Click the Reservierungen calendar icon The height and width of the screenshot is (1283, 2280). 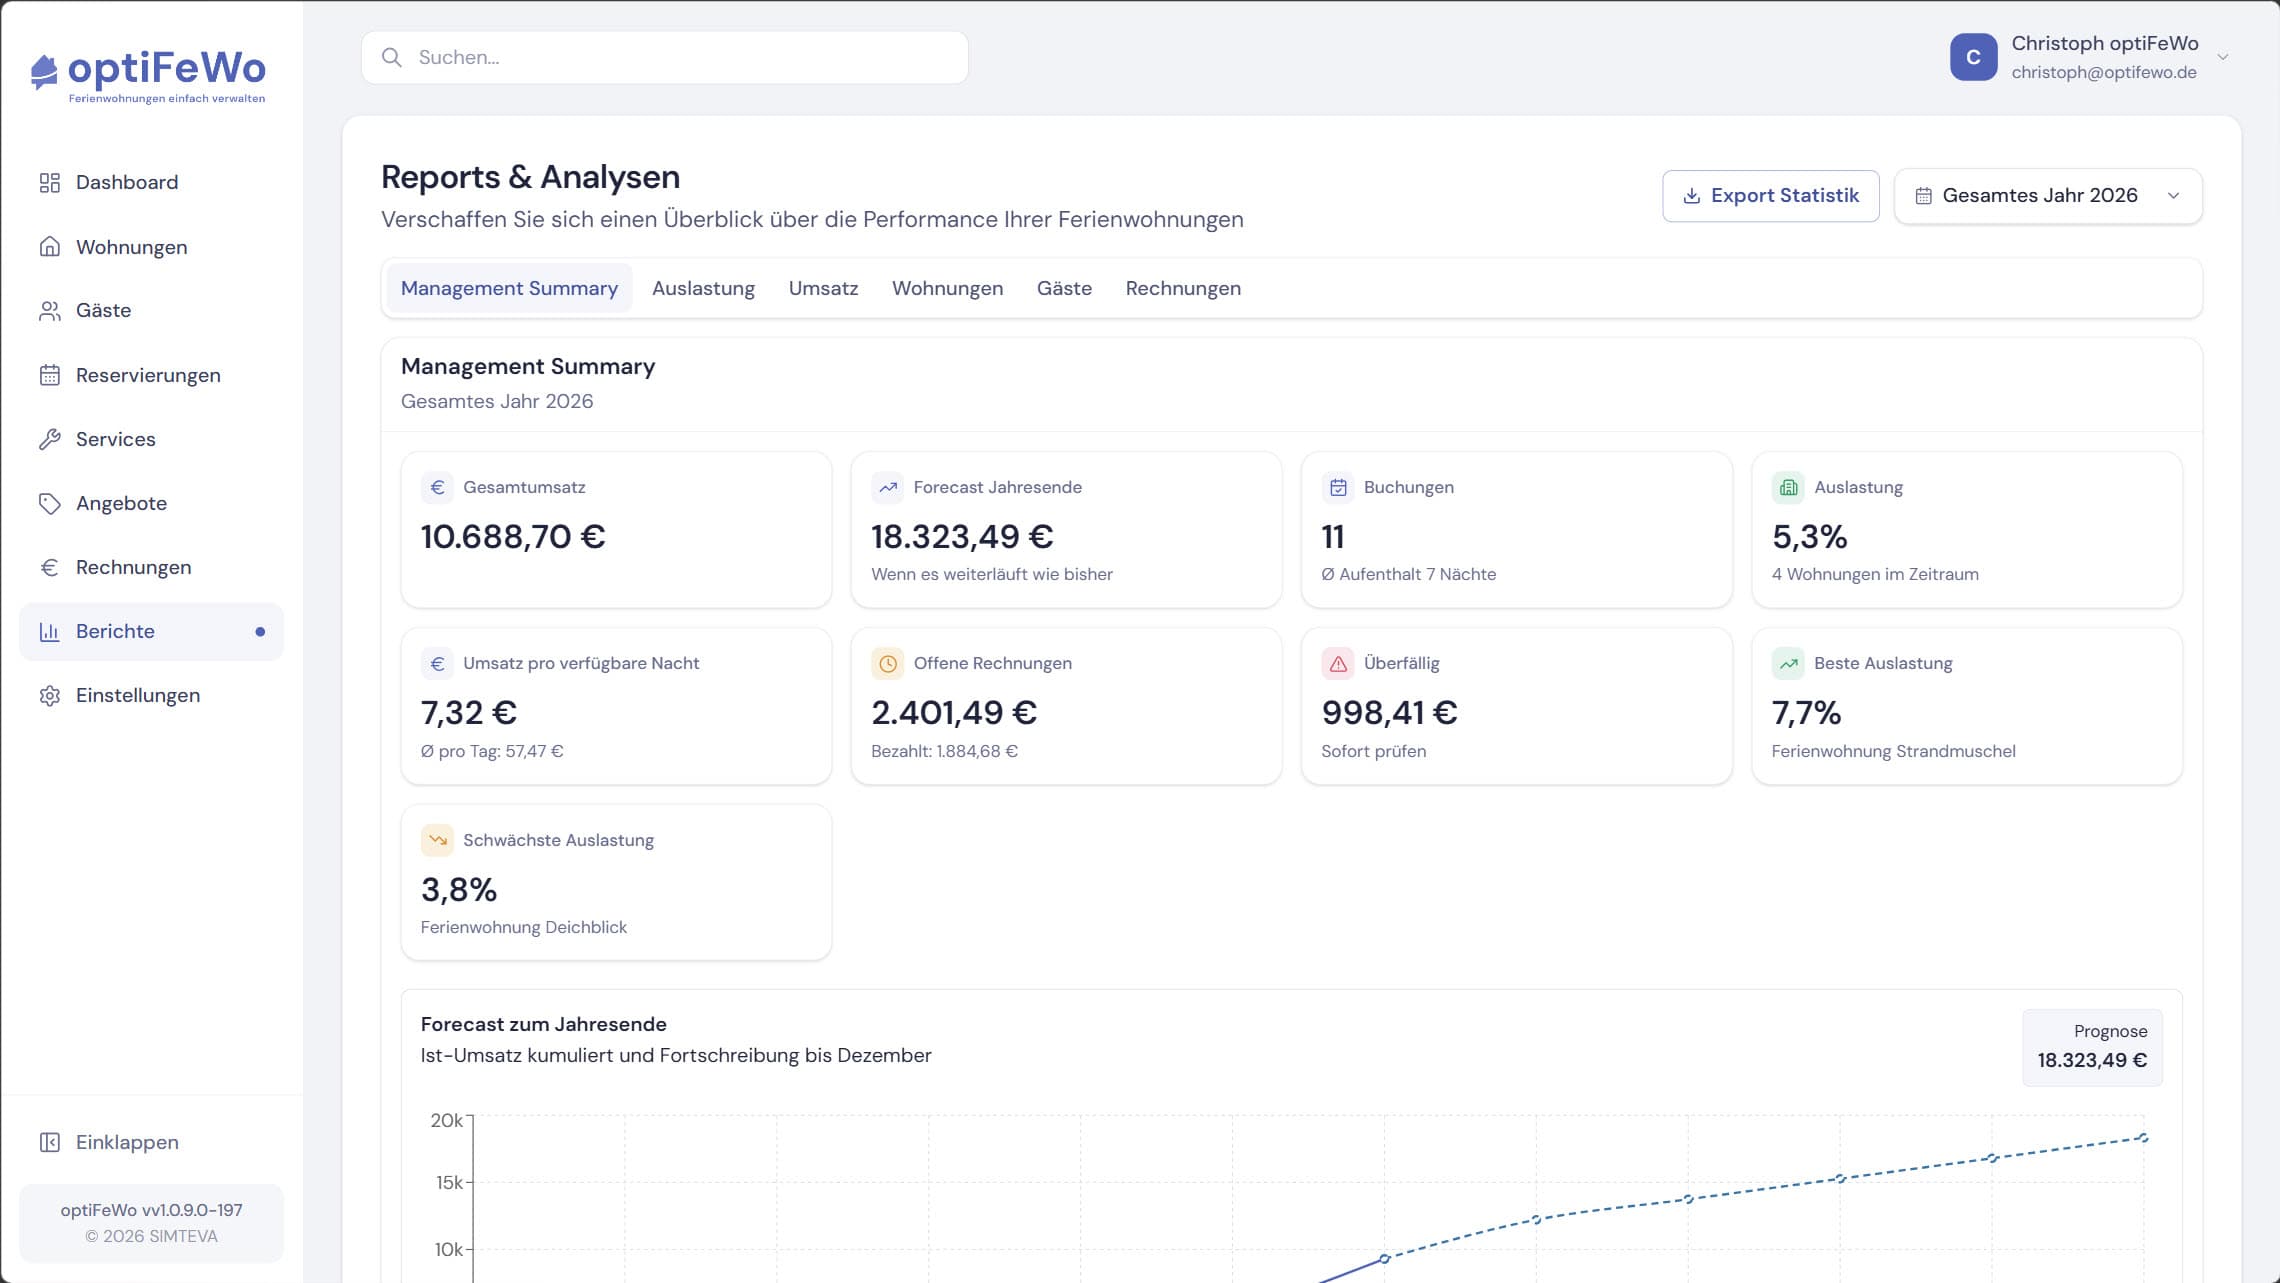pos(50,375)
